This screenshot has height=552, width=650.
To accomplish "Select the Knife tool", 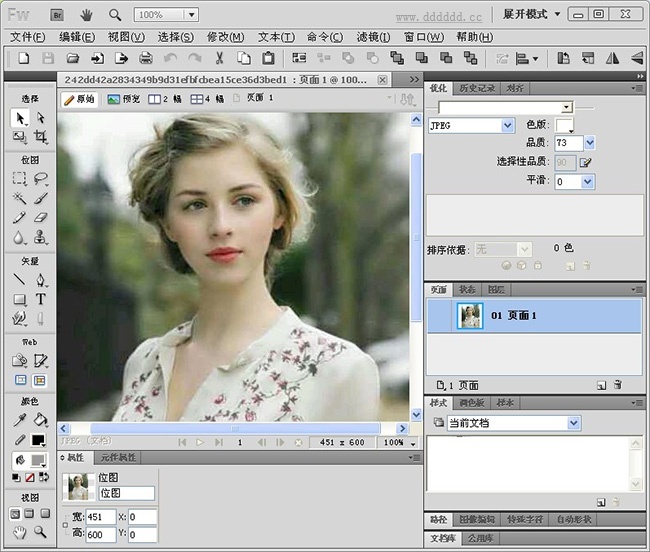I will [41, 318].
